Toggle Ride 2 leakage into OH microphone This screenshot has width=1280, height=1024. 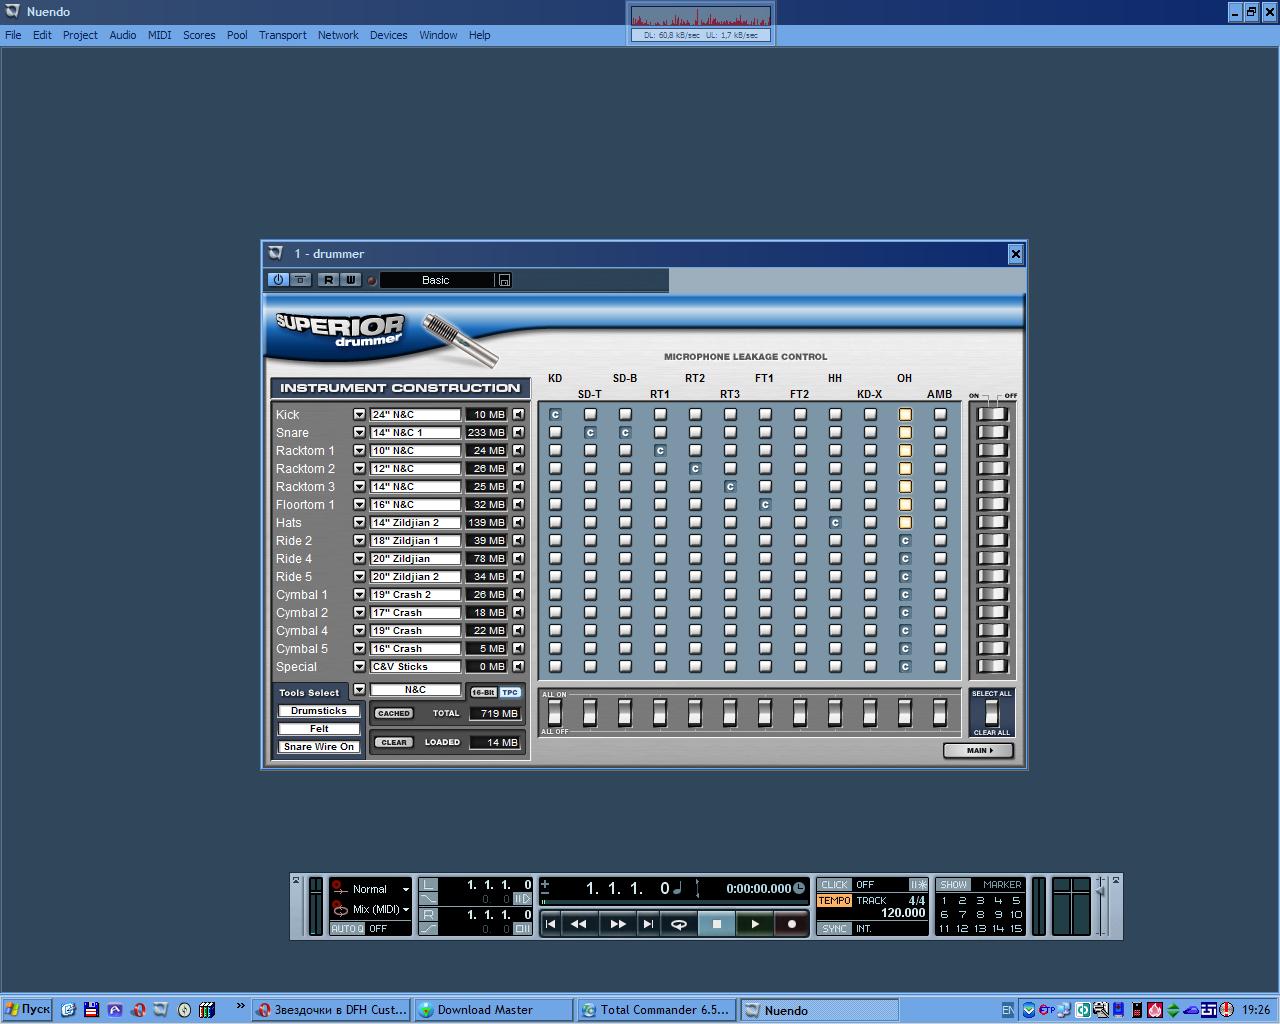905,540
